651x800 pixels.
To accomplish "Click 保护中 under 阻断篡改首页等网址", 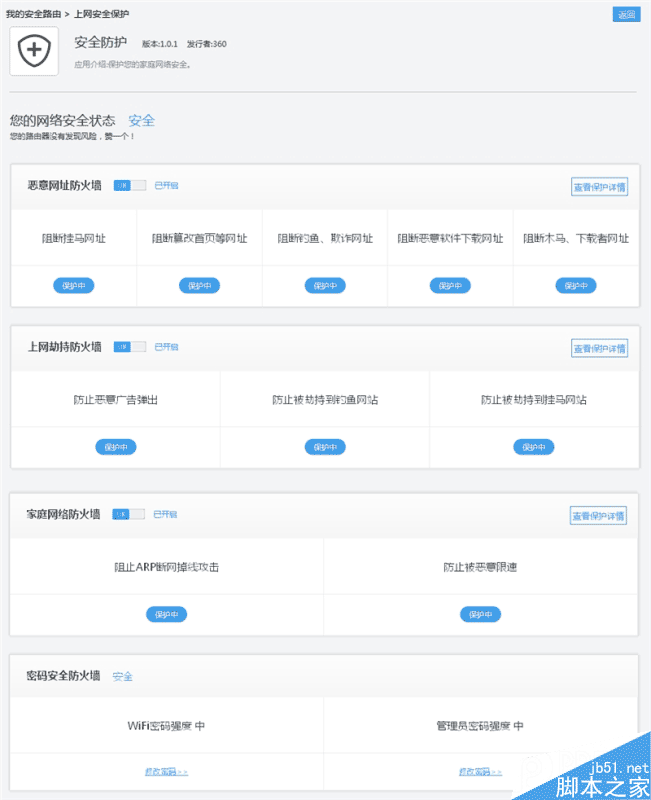I will (199, 286).
